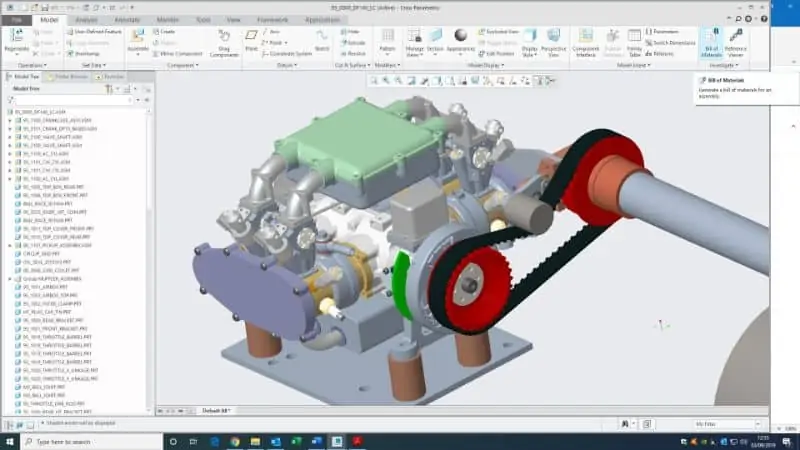800x450 pixels.
Task: Click Shrinkwrap in Get Data
Action: (x=84, y=54)
